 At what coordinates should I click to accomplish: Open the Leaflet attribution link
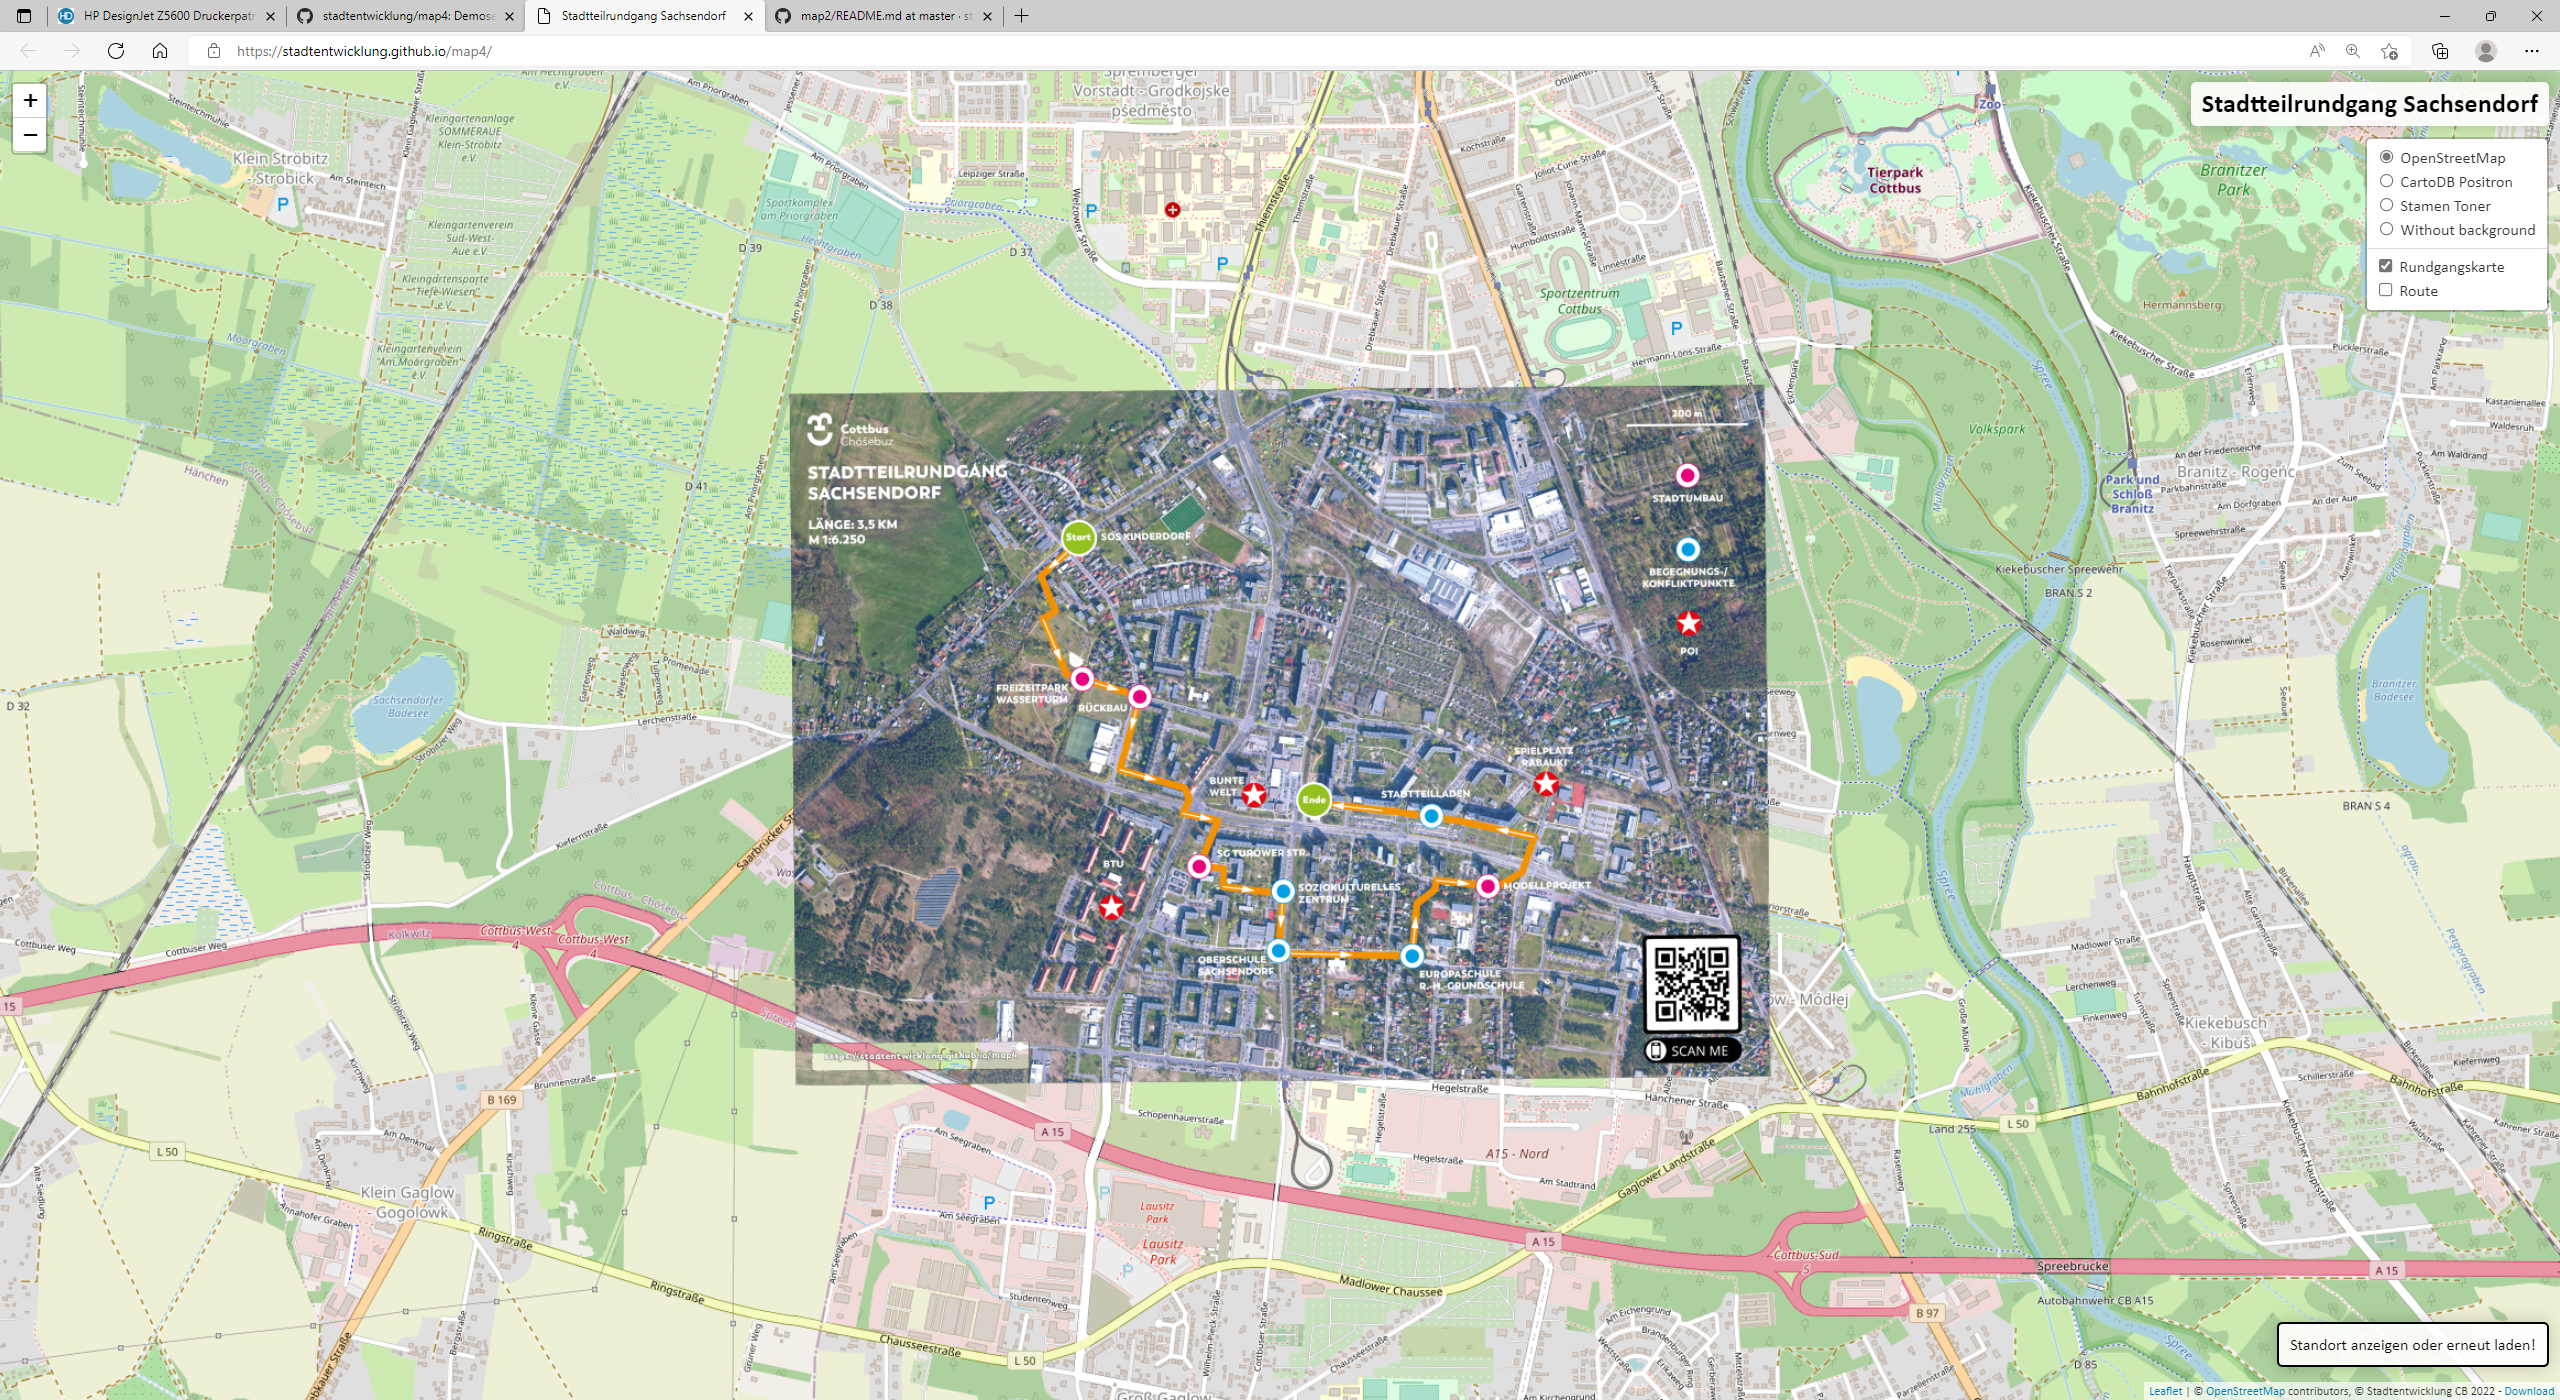[x=2165, y=1391]
